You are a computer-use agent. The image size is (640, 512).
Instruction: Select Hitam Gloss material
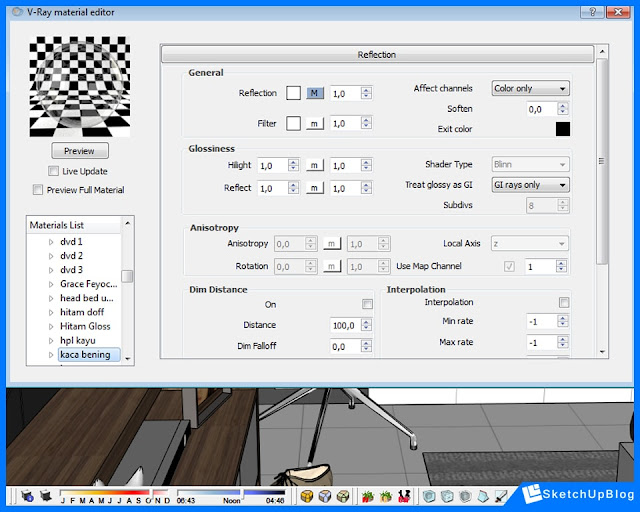[85, 326]
